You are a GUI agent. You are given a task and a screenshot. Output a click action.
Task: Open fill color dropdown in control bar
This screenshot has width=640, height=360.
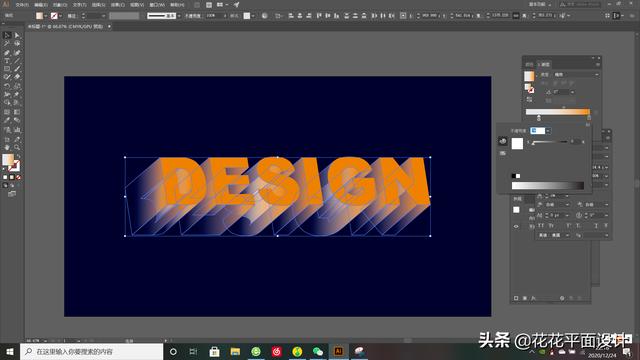(45, 16)
